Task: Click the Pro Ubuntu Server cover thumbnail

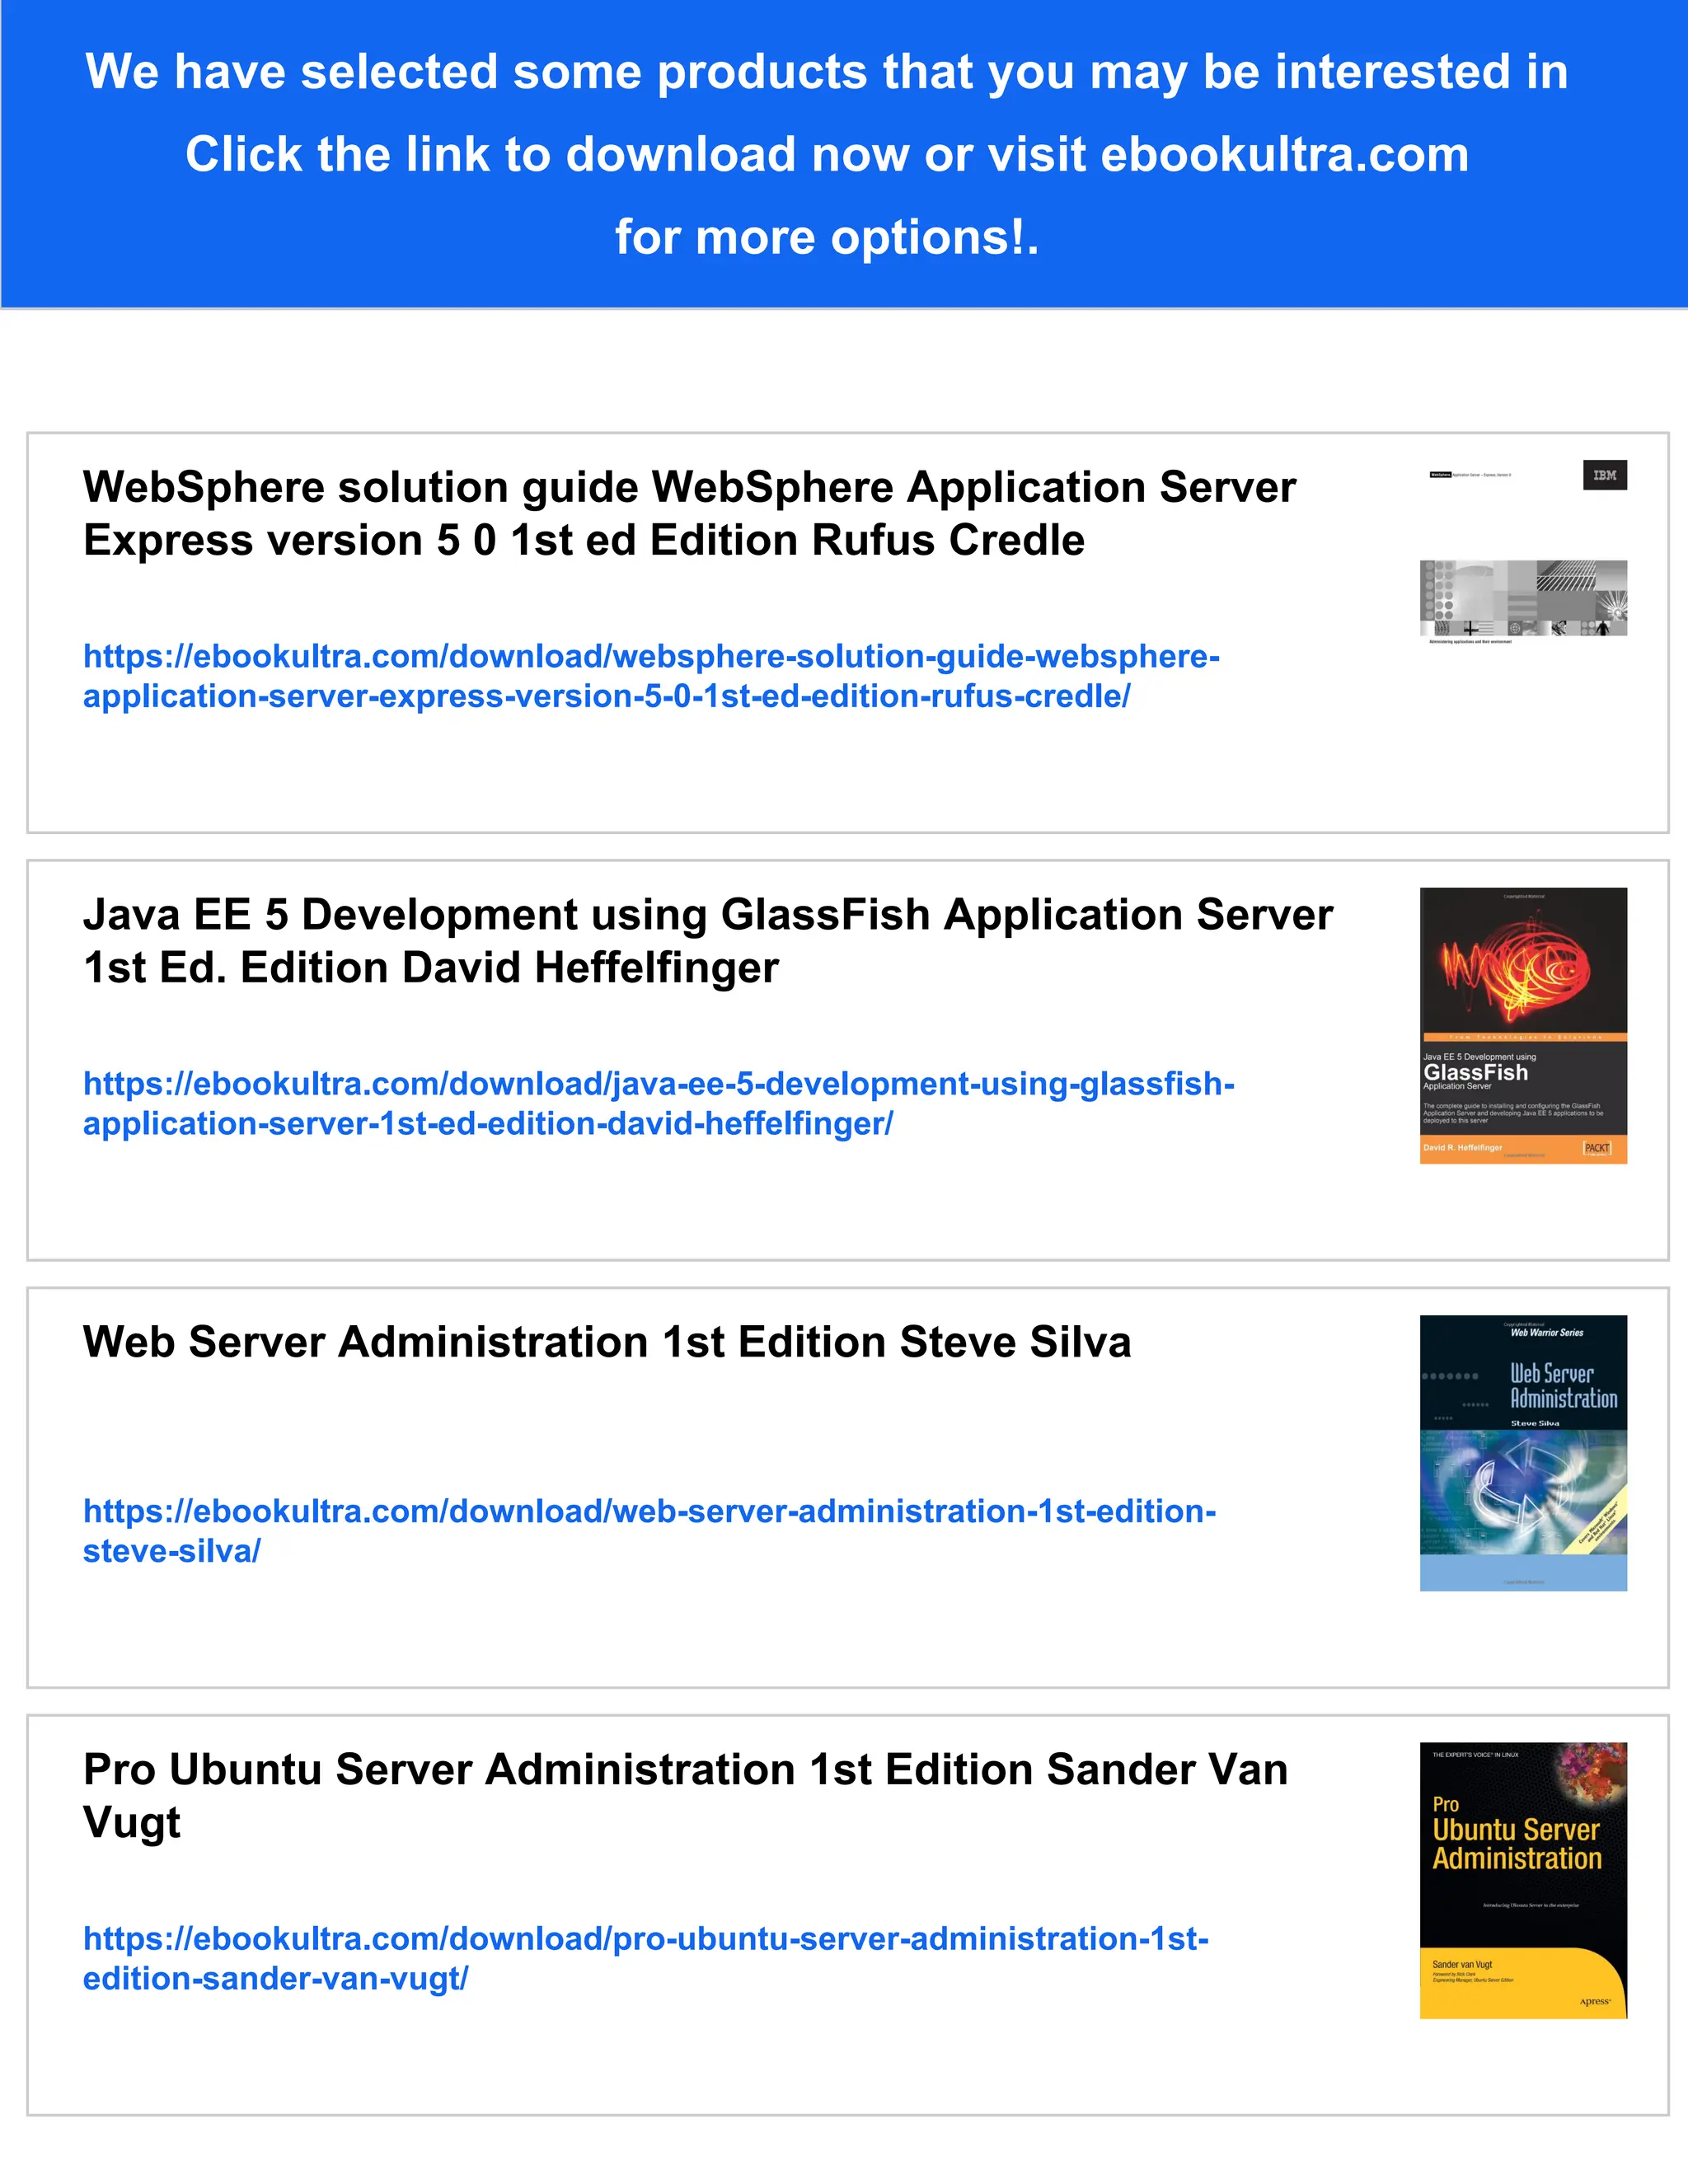Action: (1522, 1880)
